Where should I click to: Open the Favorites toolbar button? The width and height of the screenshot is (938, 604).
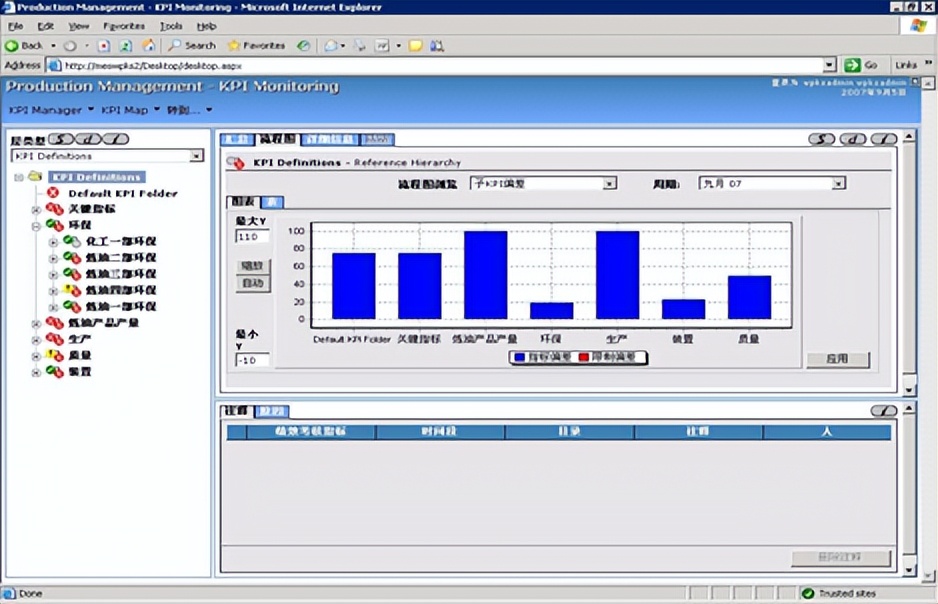click(256, 45)
